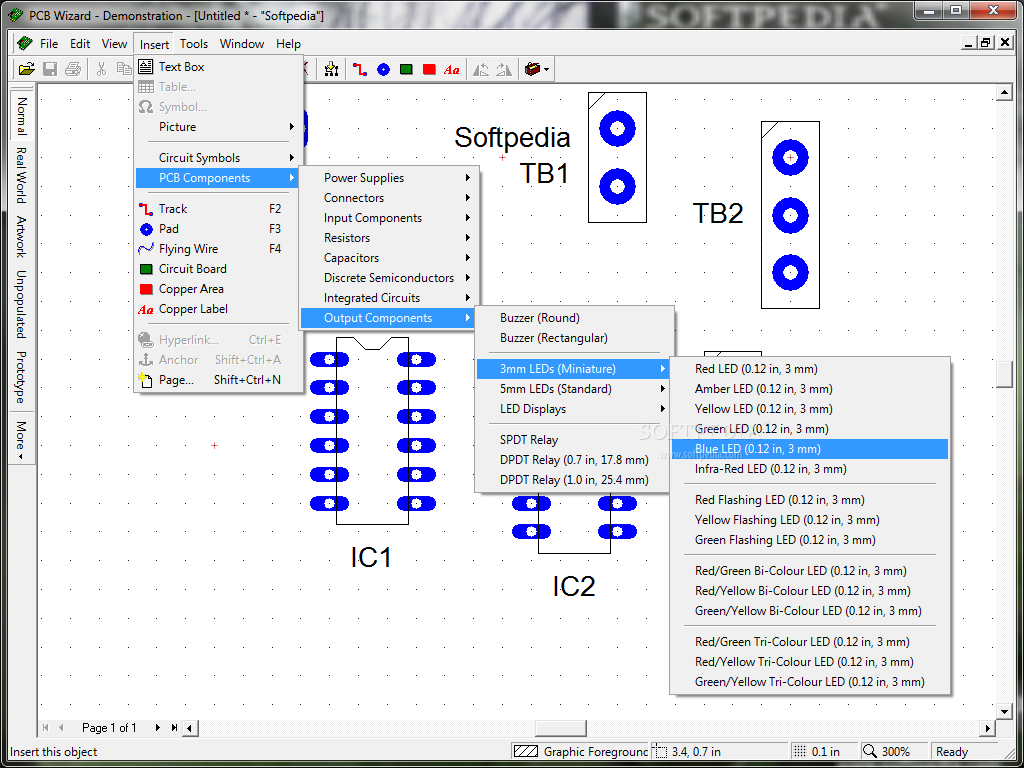The width and height of the screenshot is (1024, 768).
Task: Click the Print toolbar icon
Action: click(72, 69)
